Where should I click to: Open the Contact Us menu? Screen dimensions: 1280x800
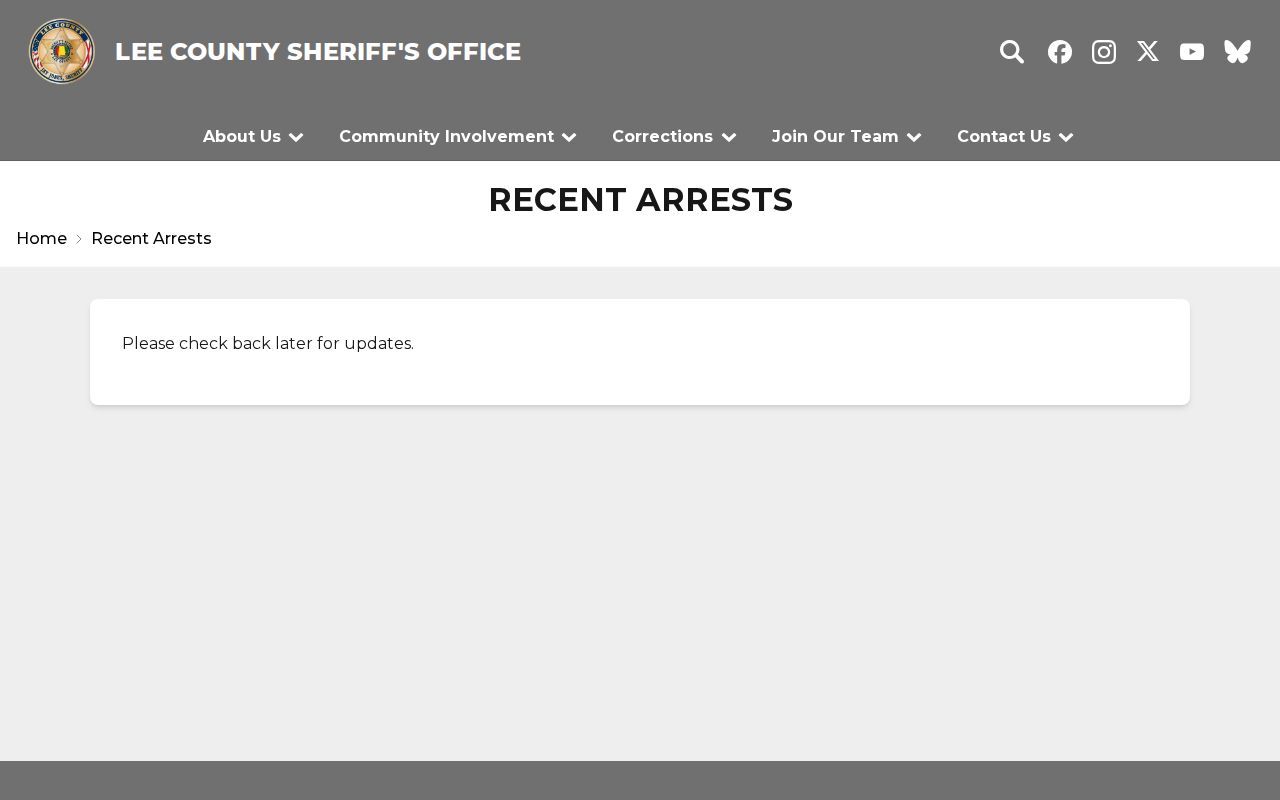point(1004,136)
